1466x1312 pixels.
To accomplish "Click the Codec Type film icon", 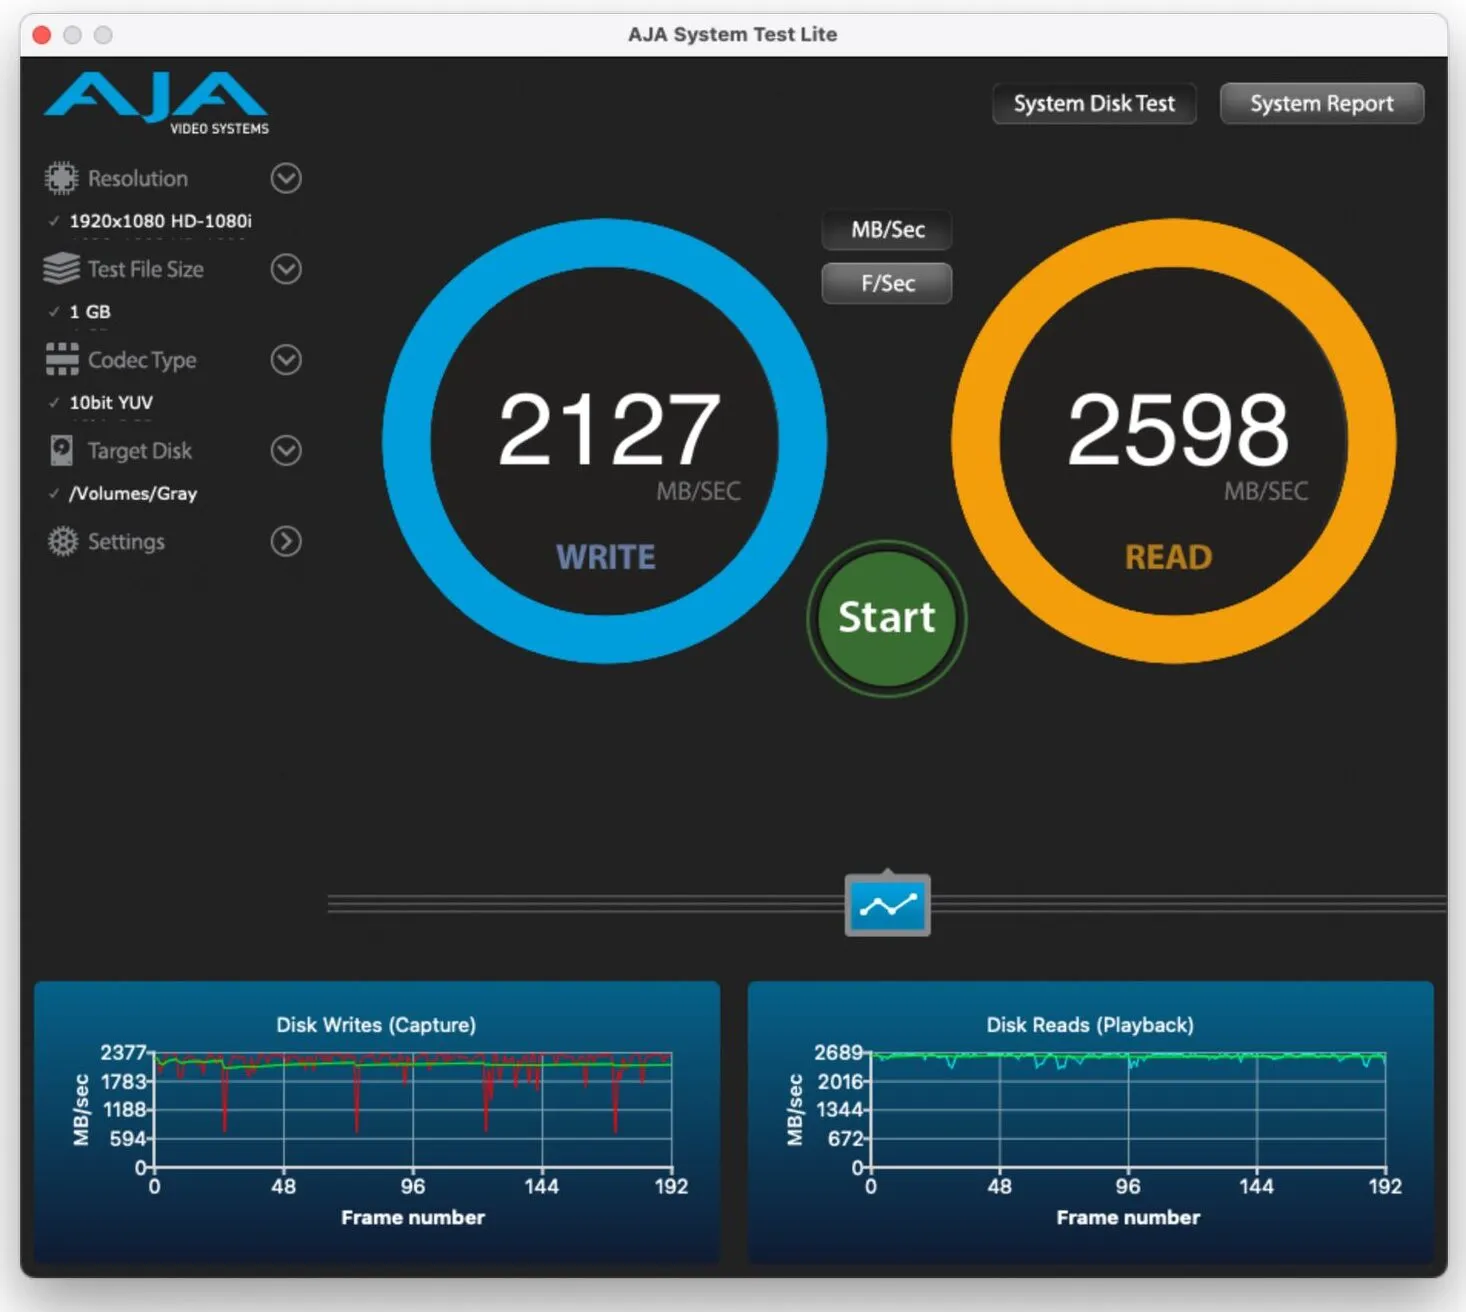I will click(x=61, y=360).
